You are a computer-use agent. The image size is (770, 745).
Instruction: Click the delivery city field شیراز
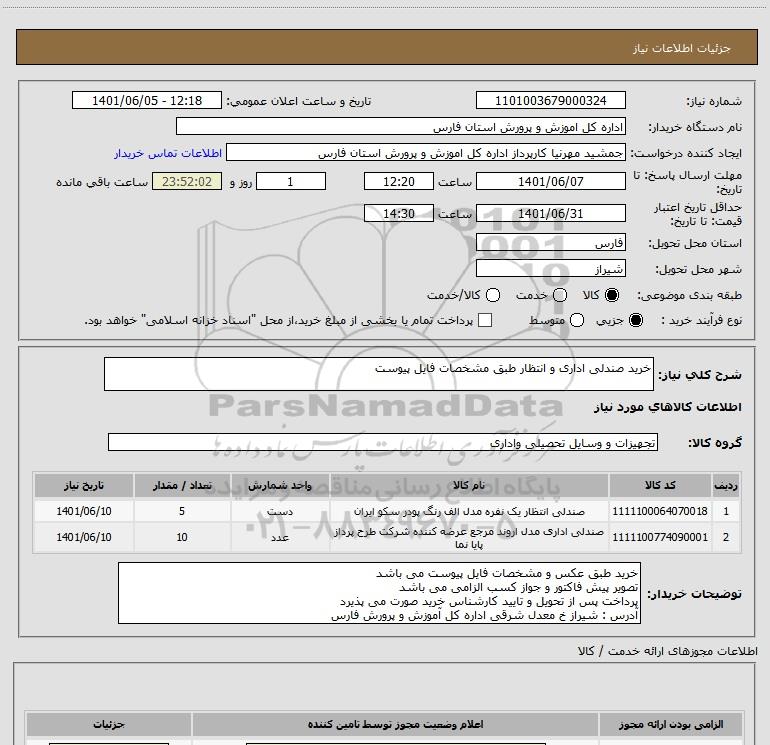point(550,268)
